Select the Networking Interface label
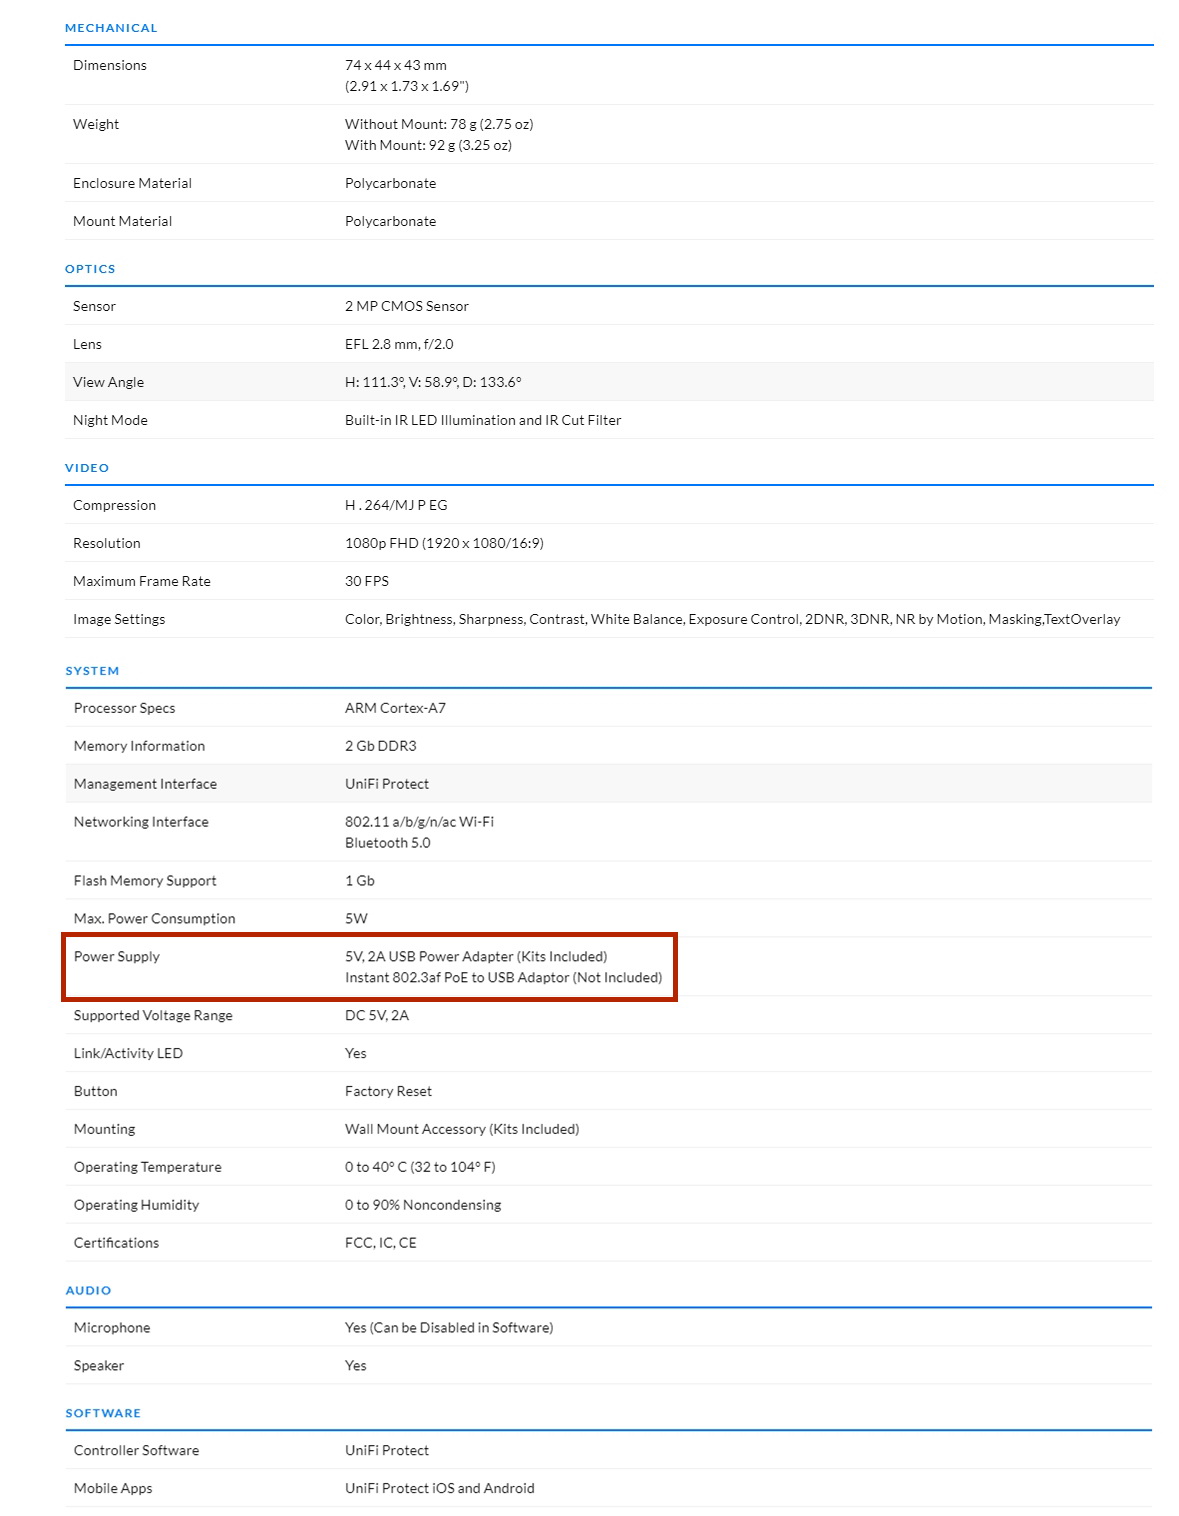Screen dimensions: 1179x1516 (141, 822)
